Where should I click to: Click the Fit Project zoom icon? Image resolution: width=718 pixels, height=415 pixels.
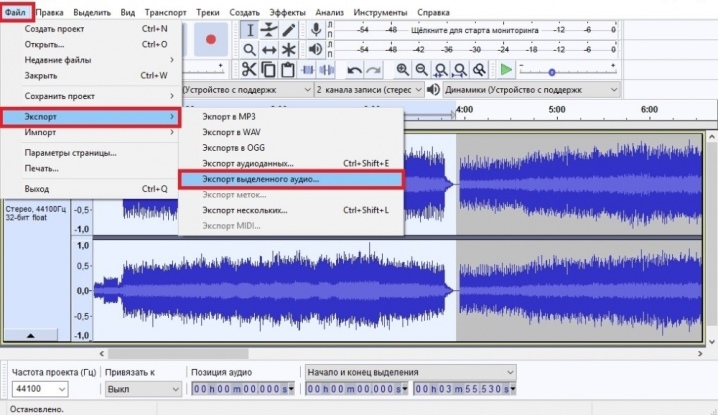[460, 70]
